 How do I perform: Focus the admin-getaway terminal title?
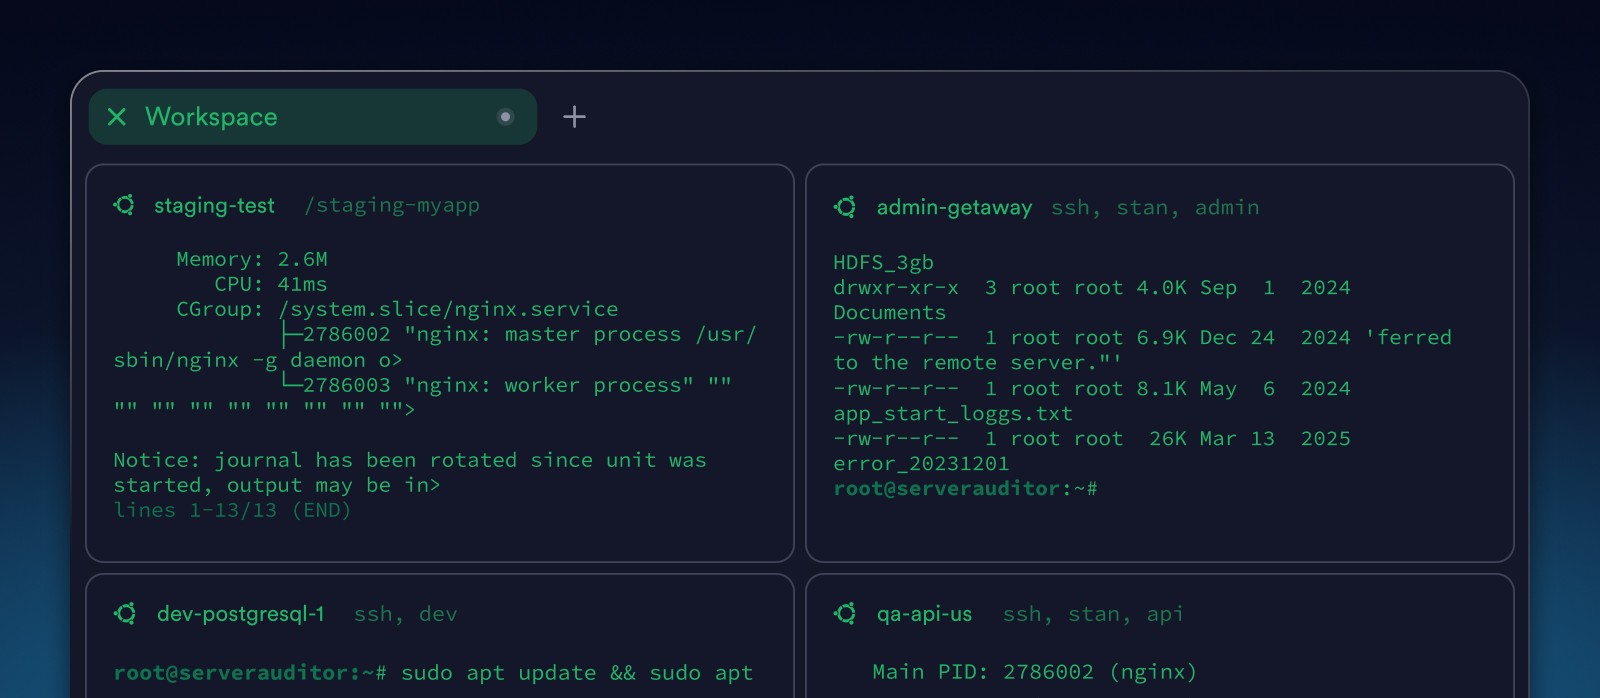pyautogui.click(x=954, y=207)
